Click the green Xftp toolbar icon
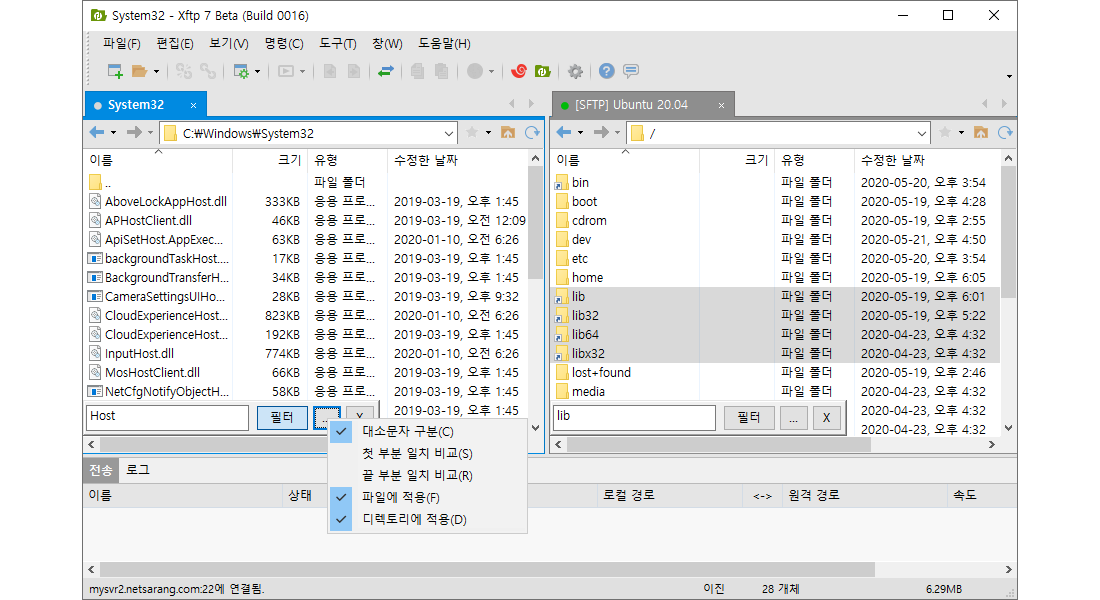This screenshot has width=1100, height=600. point(542,71)
